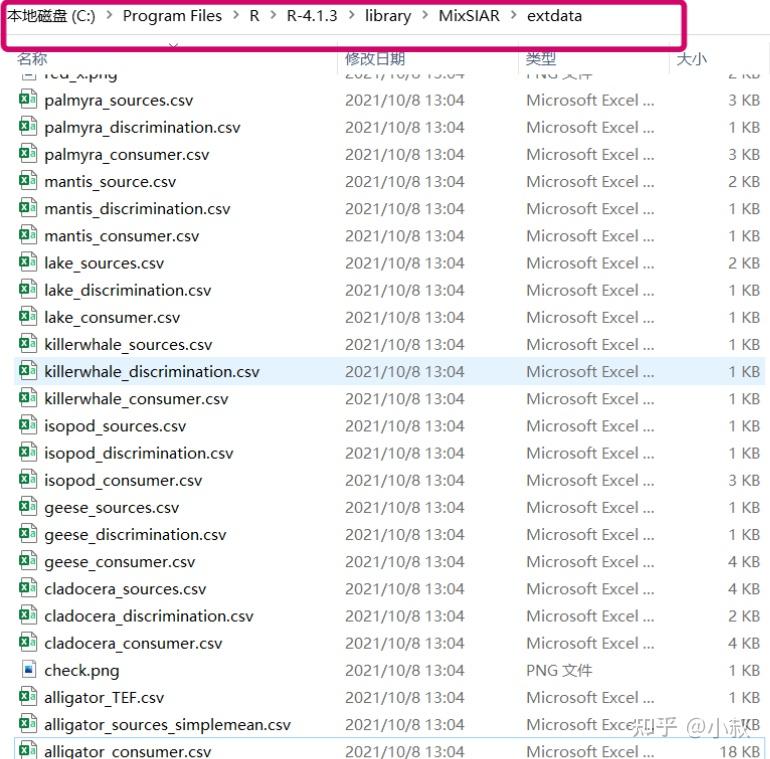Screen dimensions: 770x759
Task: Expand chevron after library in address bar
Action: click(425, 16)
